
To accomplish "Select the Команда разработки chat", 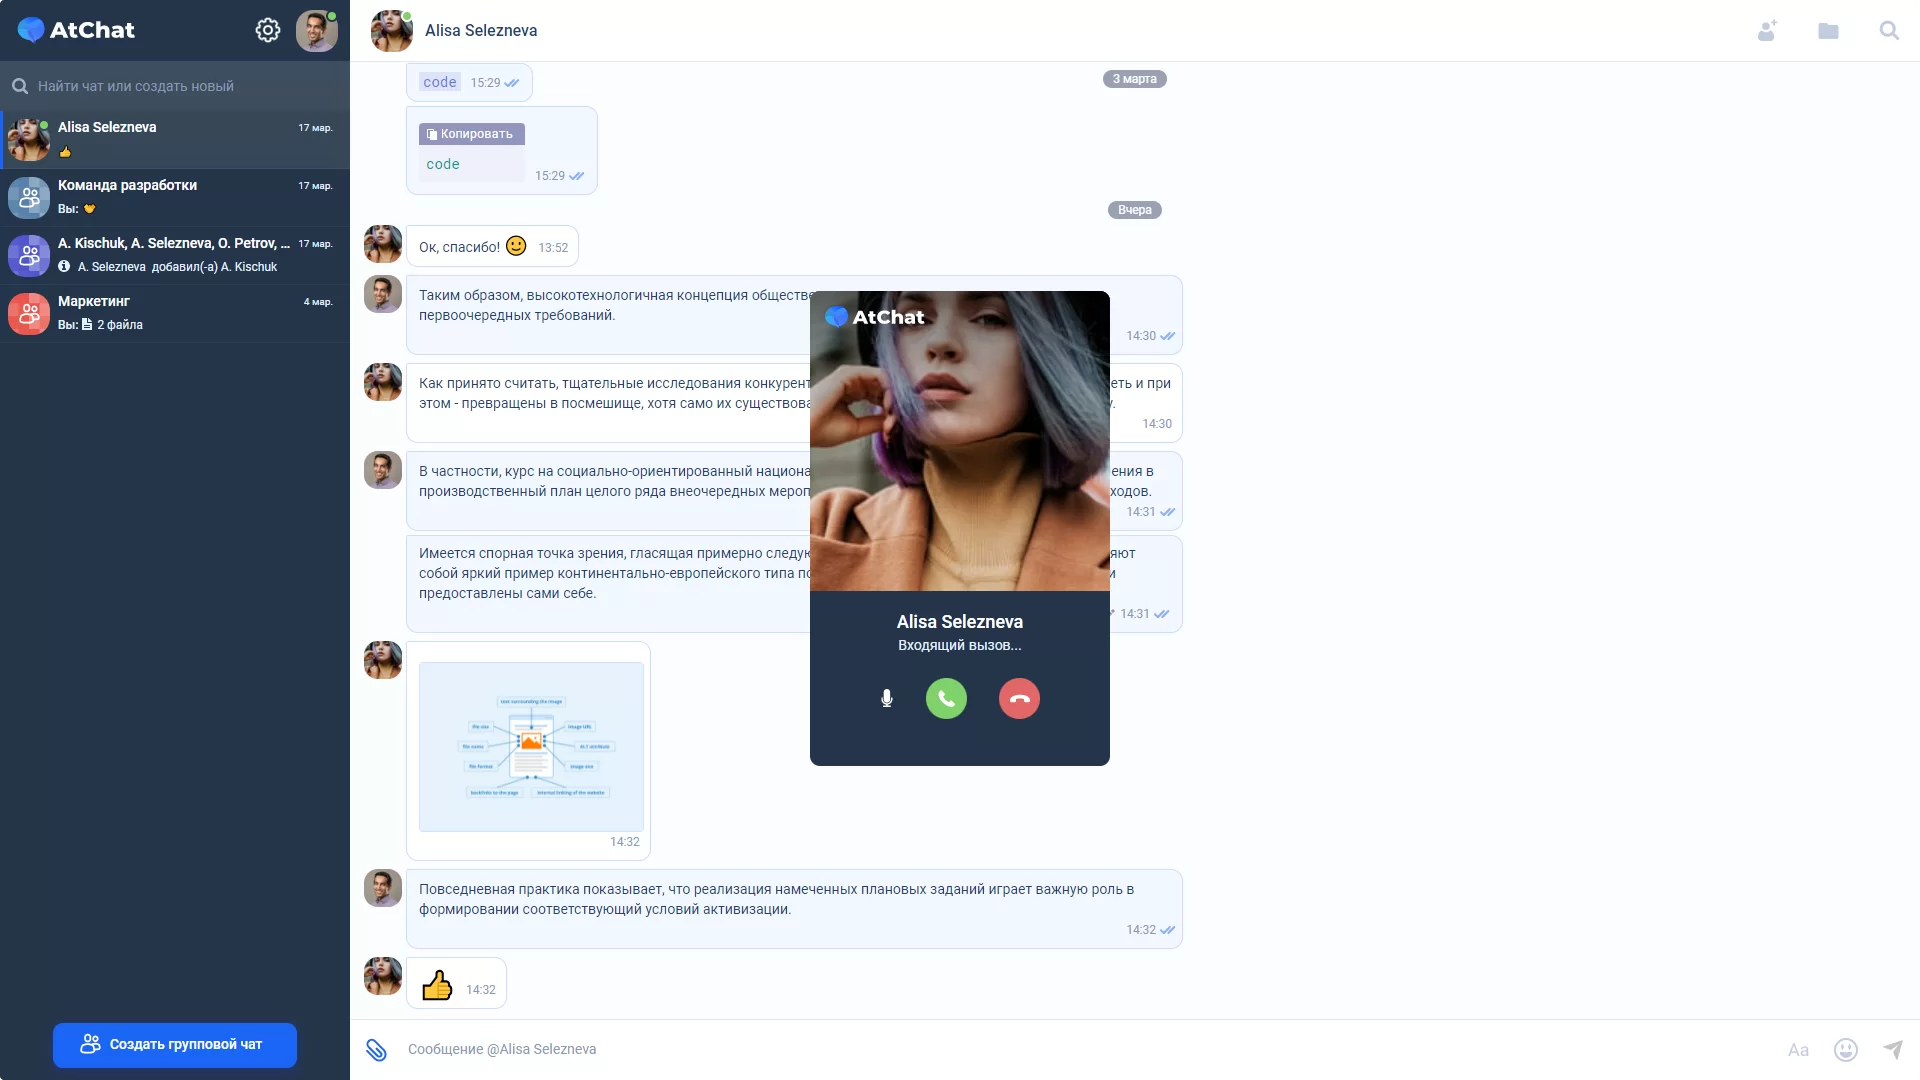I will pos(174,196).
